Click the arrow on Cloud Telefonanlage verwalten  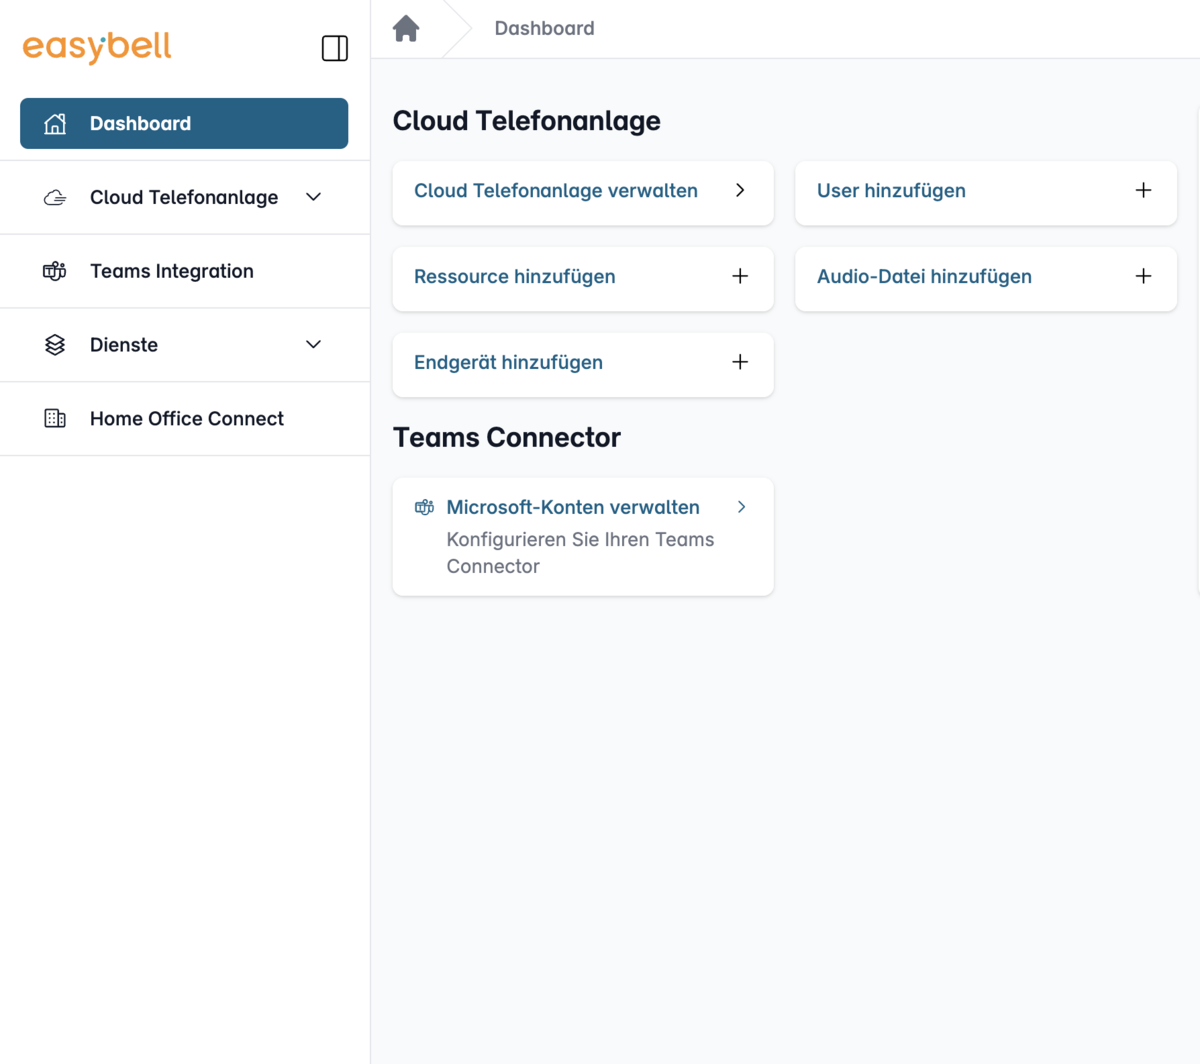click(x=740, y=190)
